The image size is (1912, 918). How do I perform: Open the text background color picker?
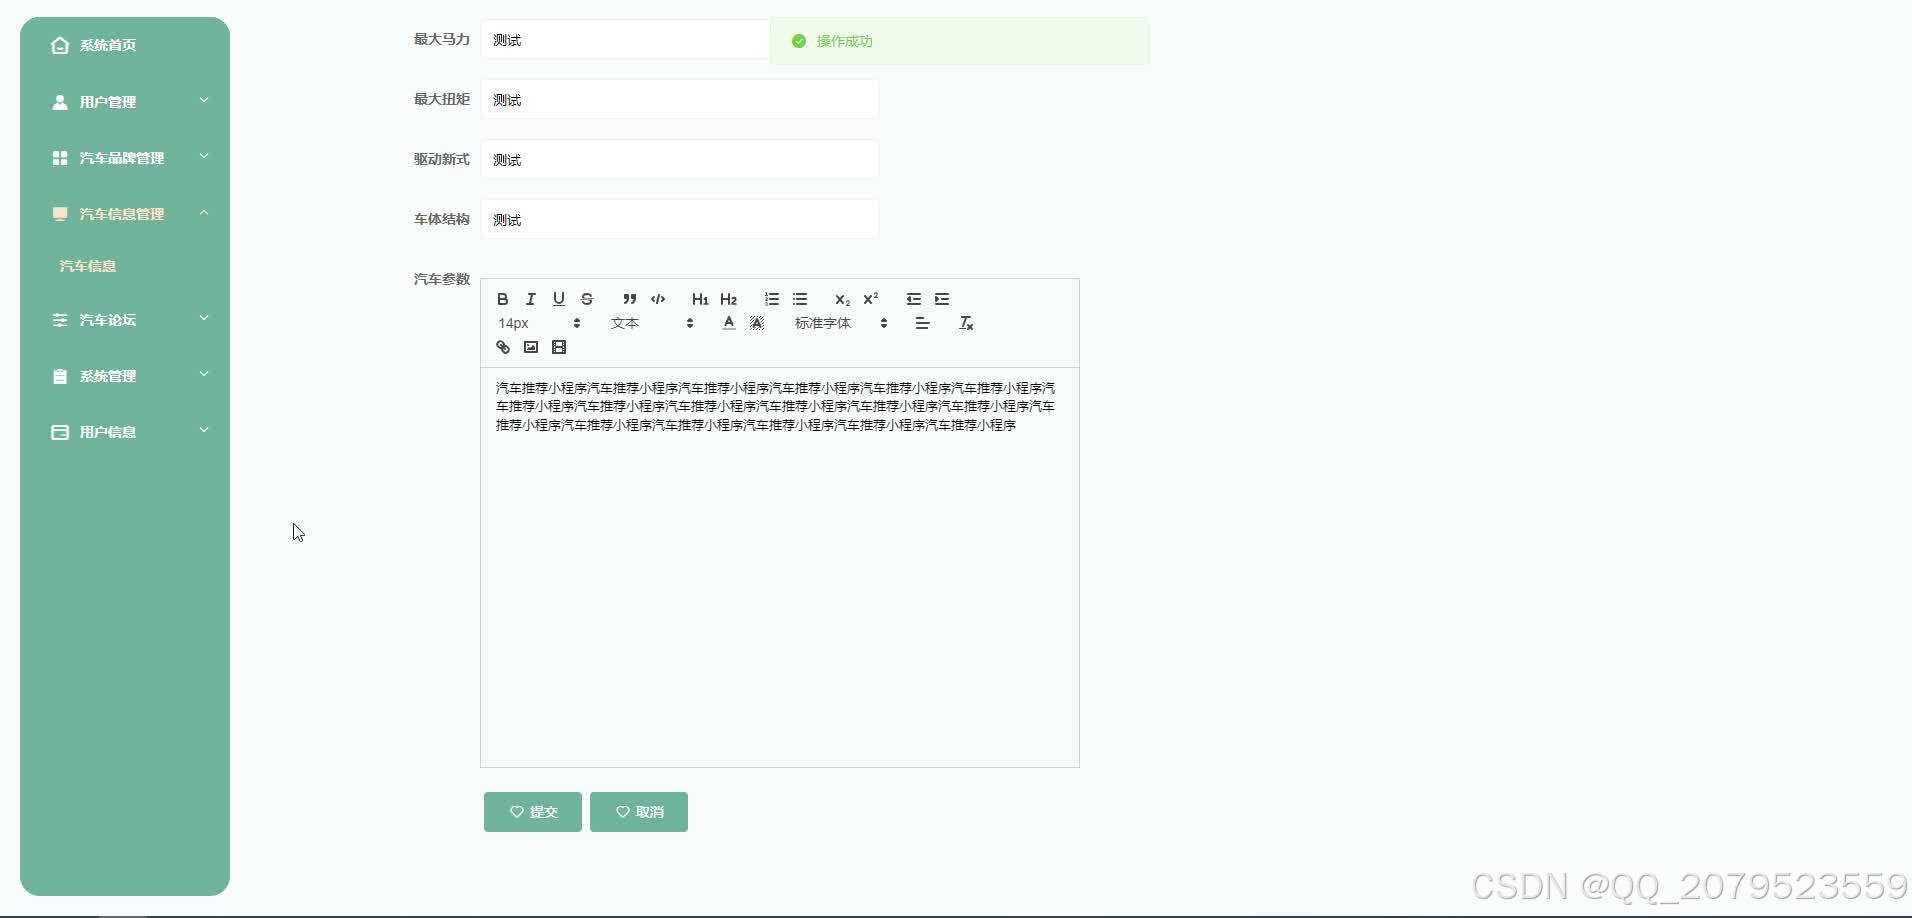click(757, 323)
